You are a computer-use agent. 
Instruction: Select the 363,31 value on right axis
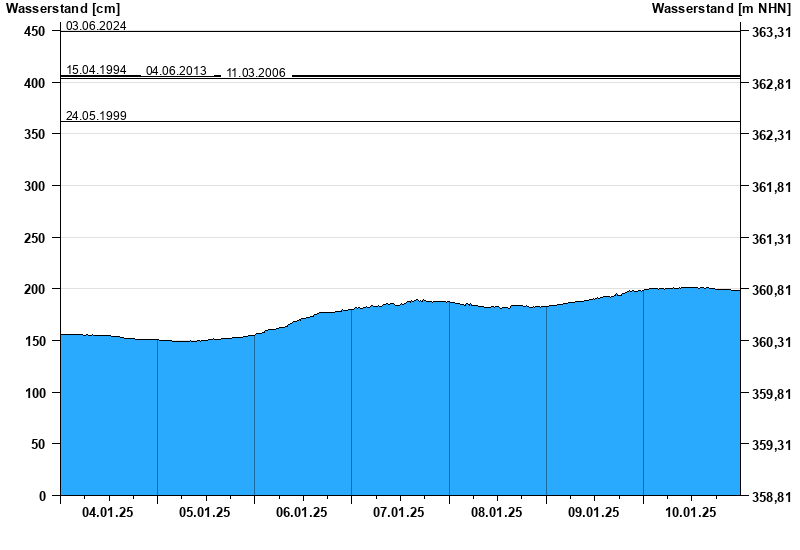(769, 32)
